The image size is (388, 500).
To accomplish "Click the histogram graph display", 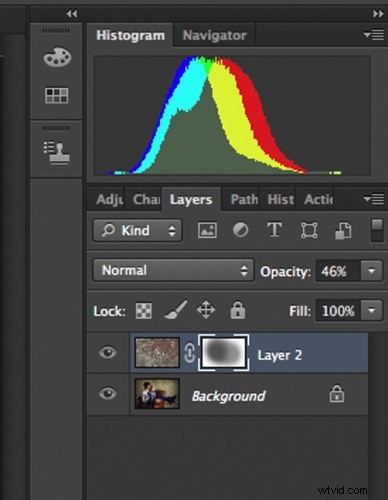I will pos(232,115).
